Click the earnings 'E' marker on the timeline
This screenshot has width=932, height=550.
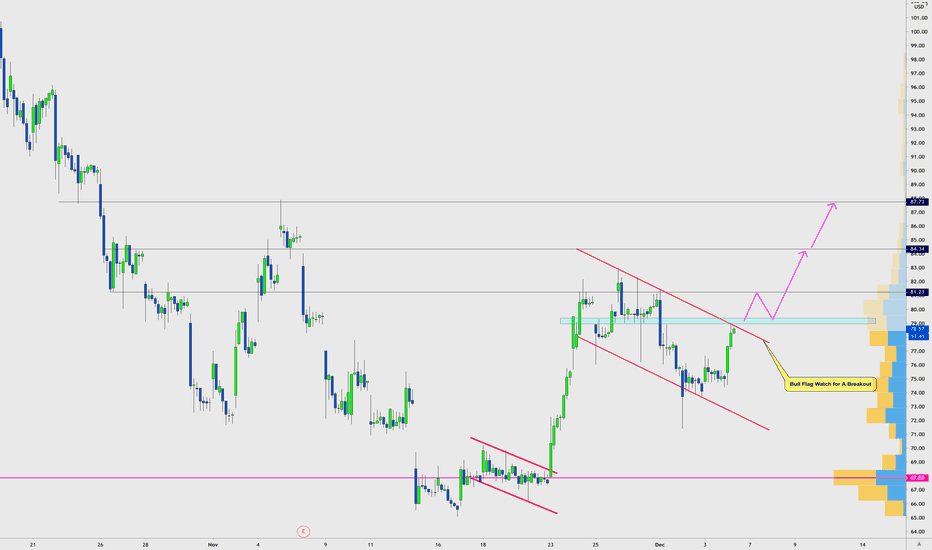click(x=303, y=532)
